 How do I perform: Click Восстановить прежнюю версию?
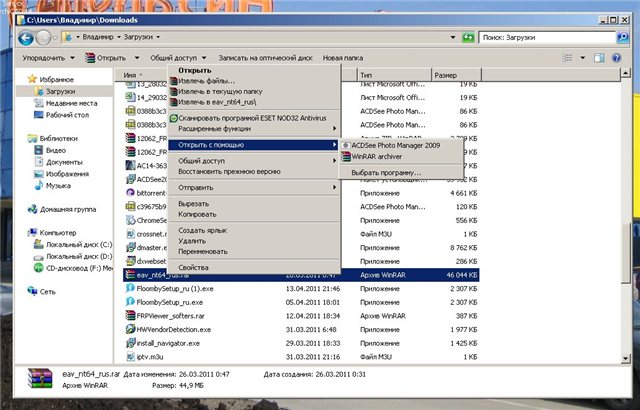(x=229, y=171)
